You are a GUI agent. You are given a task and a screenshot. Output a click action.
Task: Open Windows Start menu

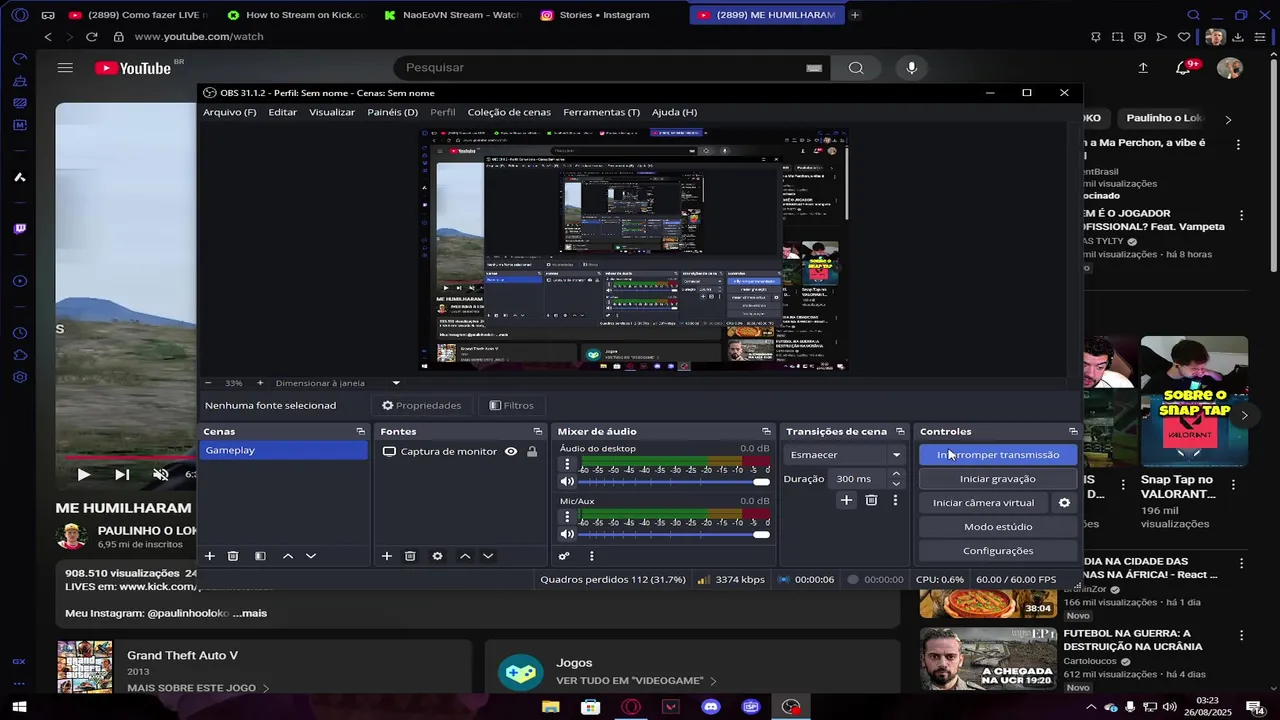point(18,707)
